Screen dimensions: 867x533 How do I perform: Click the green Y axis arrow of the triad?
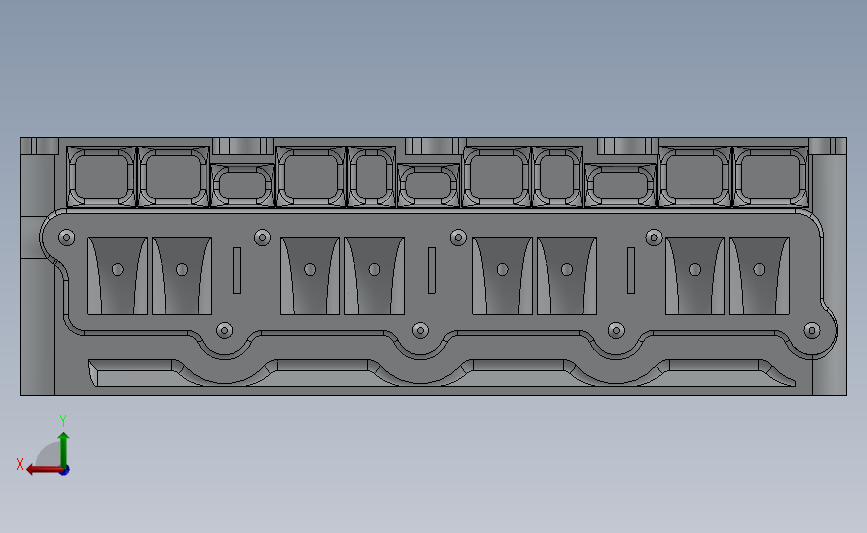pyautogui.click(x=64, y=450)
